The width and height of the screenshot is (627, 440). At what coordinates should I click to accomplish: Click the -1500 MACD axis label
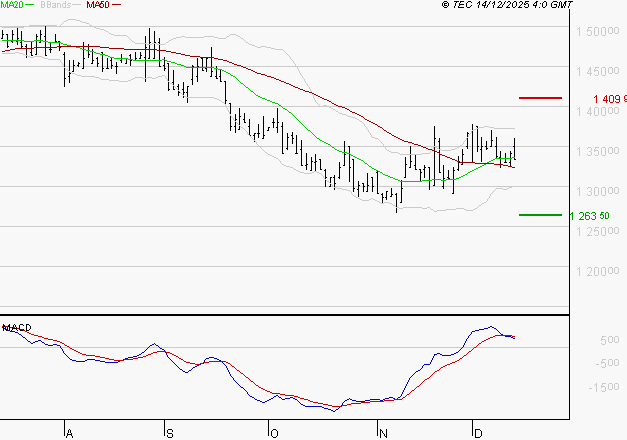604,387
